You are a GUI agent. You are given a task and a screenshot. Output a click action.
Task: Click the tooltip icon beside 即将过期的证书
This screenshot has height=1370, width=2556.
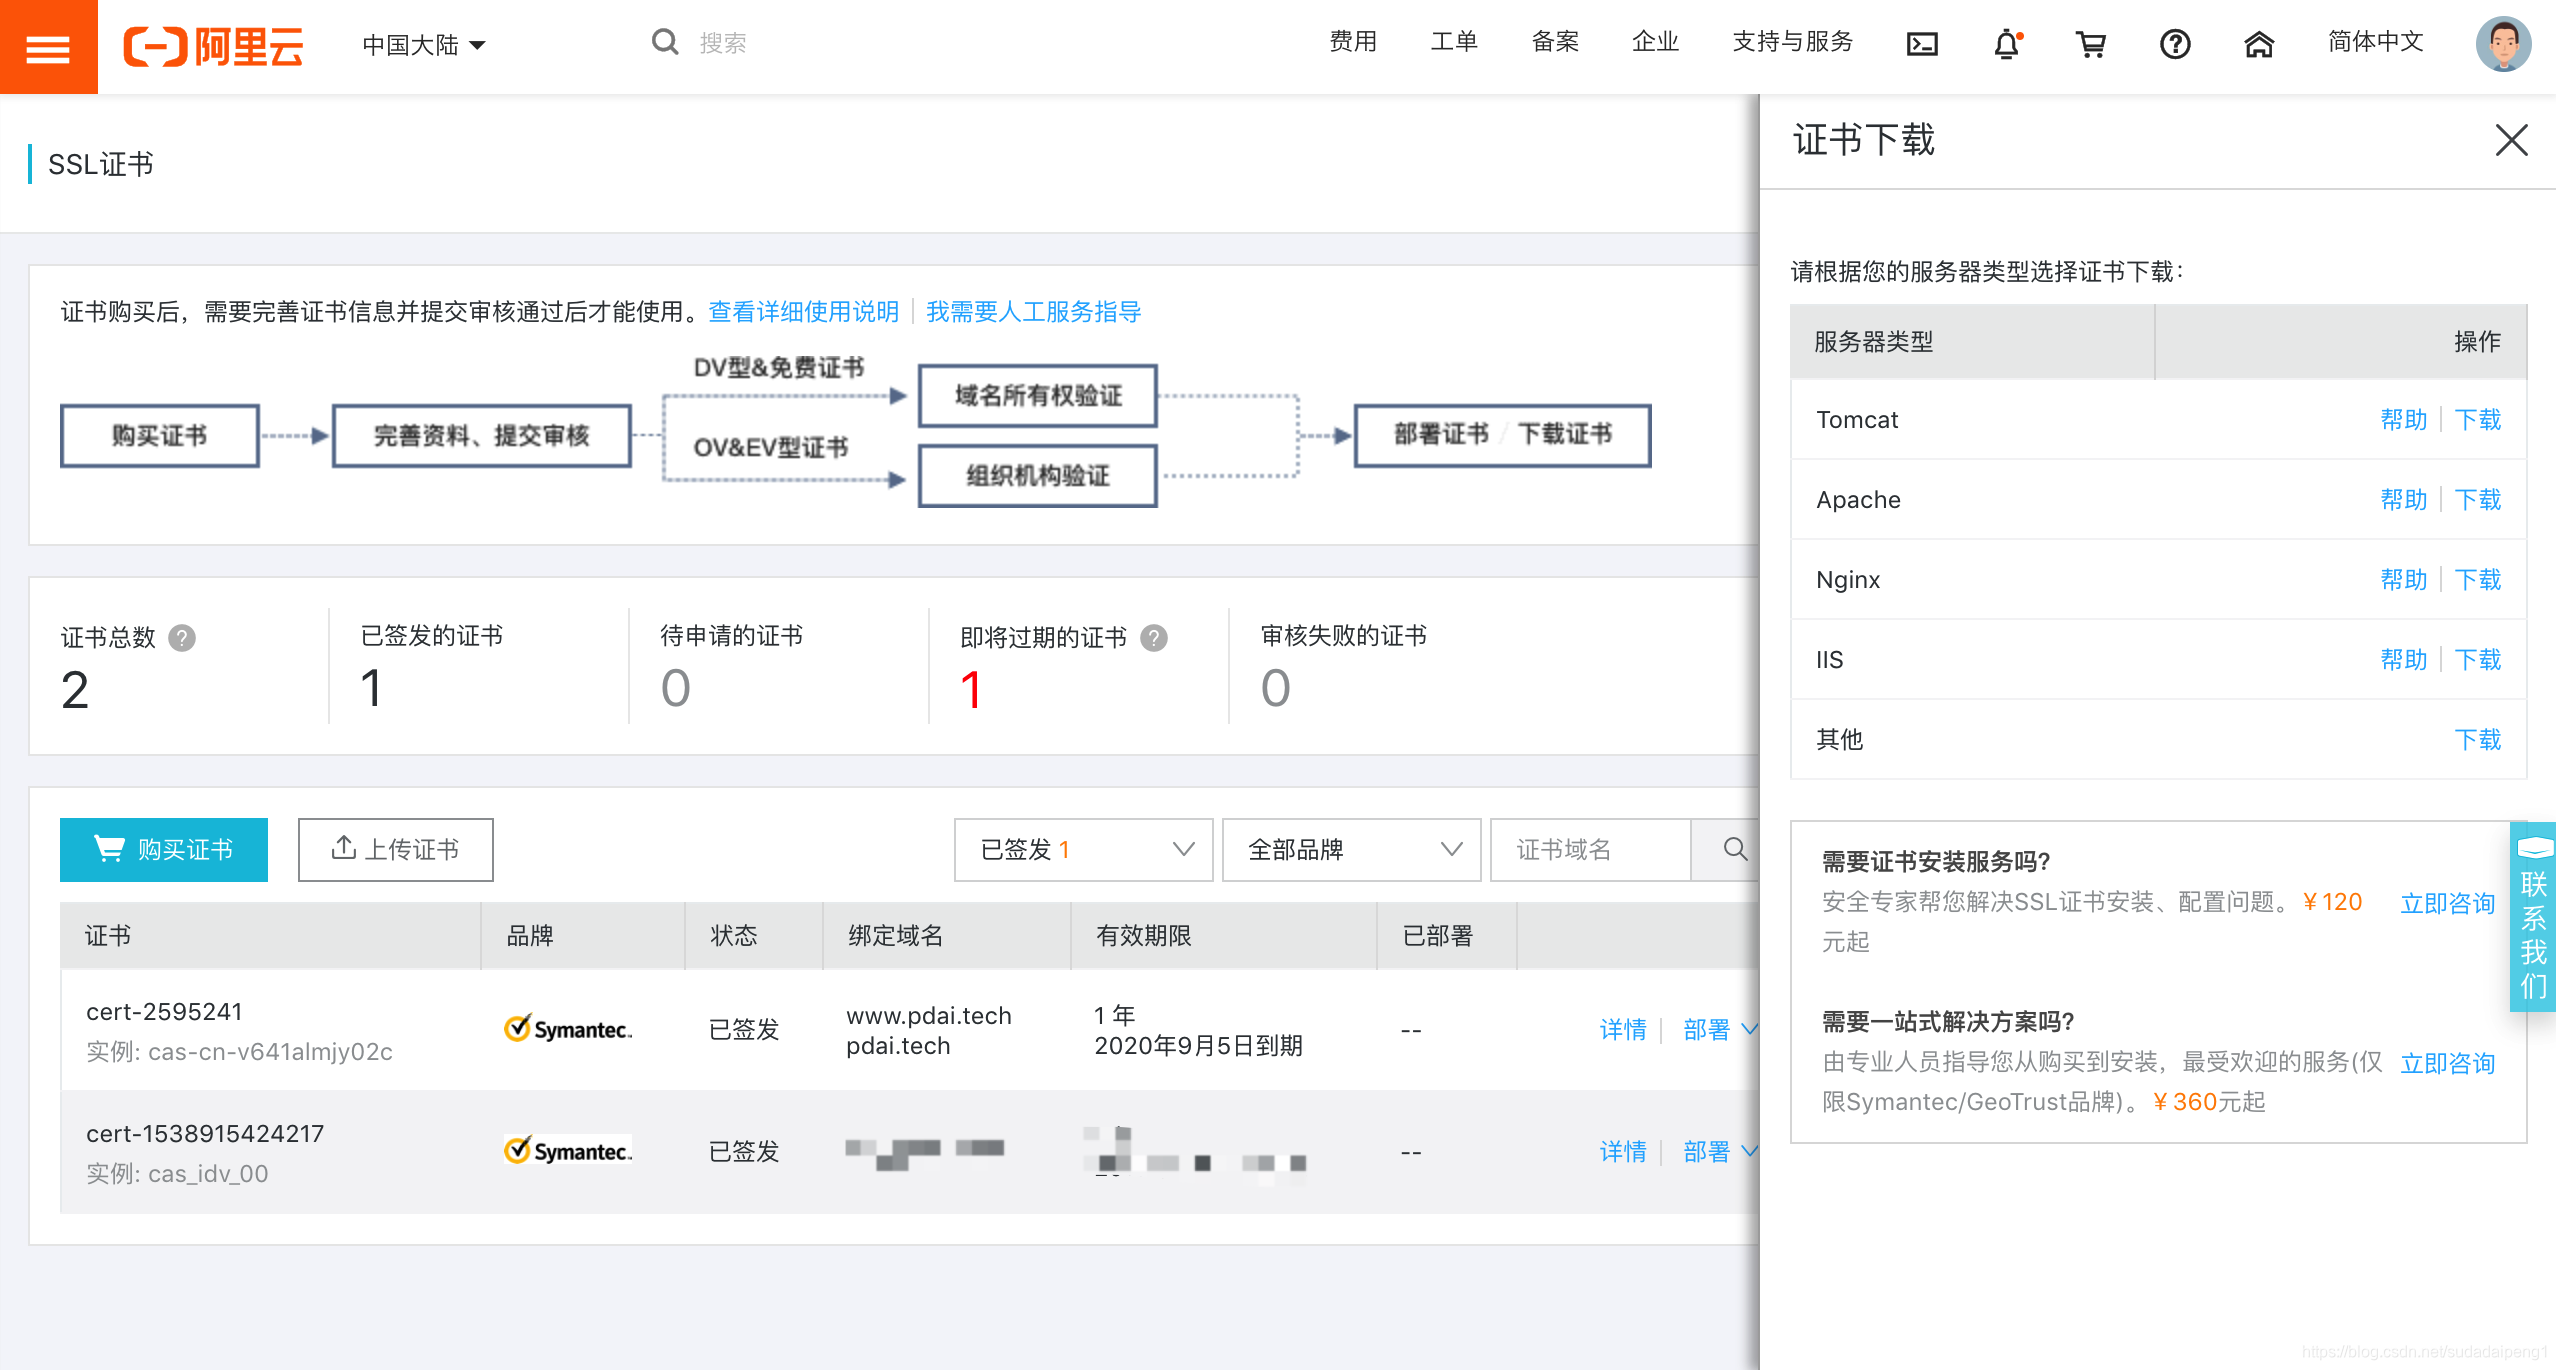1152,638
